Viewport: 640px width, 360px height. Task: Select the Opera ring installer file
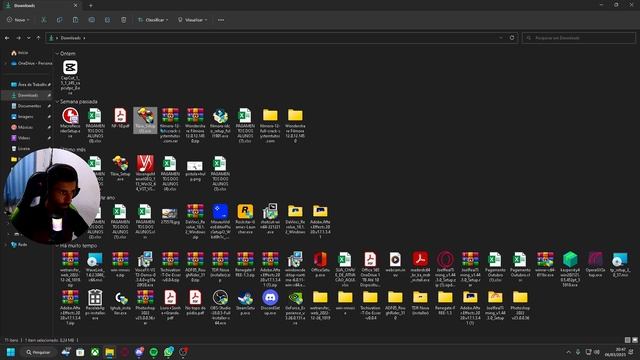(445, 269)
